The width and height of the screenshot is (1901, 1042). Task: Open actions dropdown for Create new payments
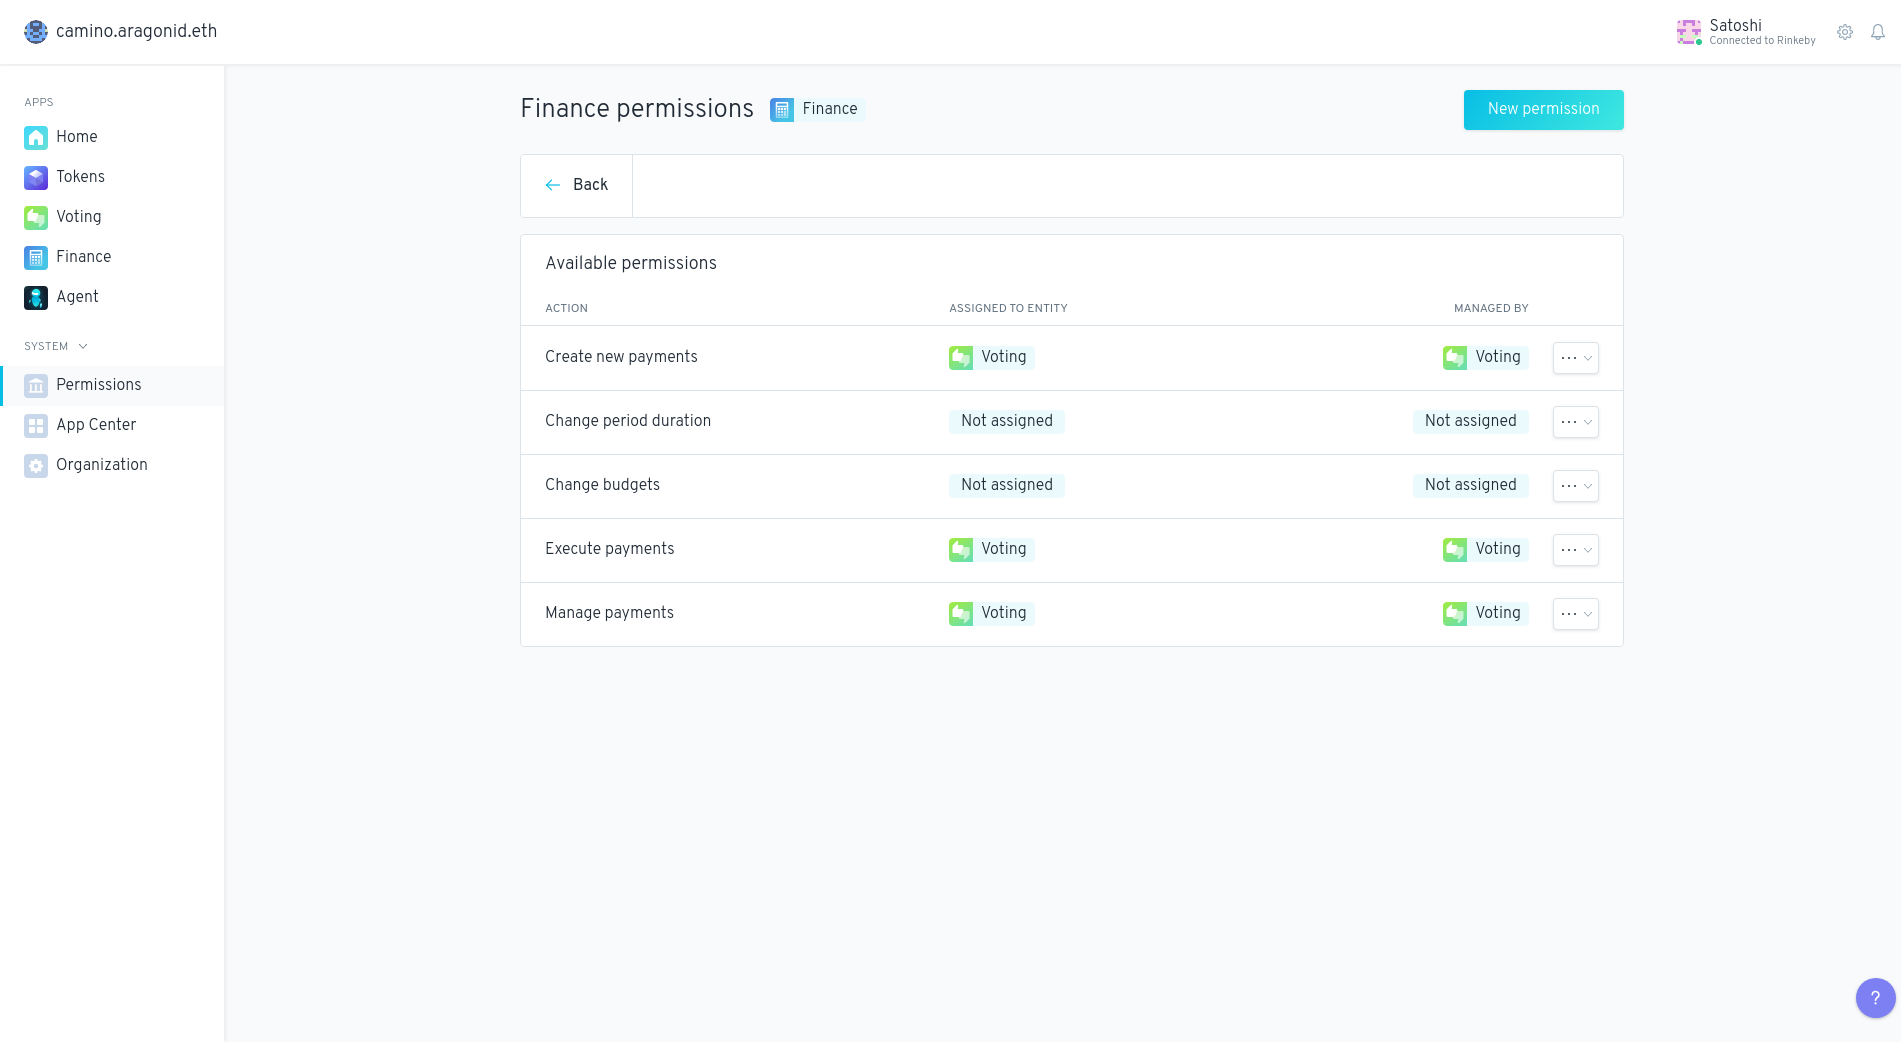tap(1575, 358)
